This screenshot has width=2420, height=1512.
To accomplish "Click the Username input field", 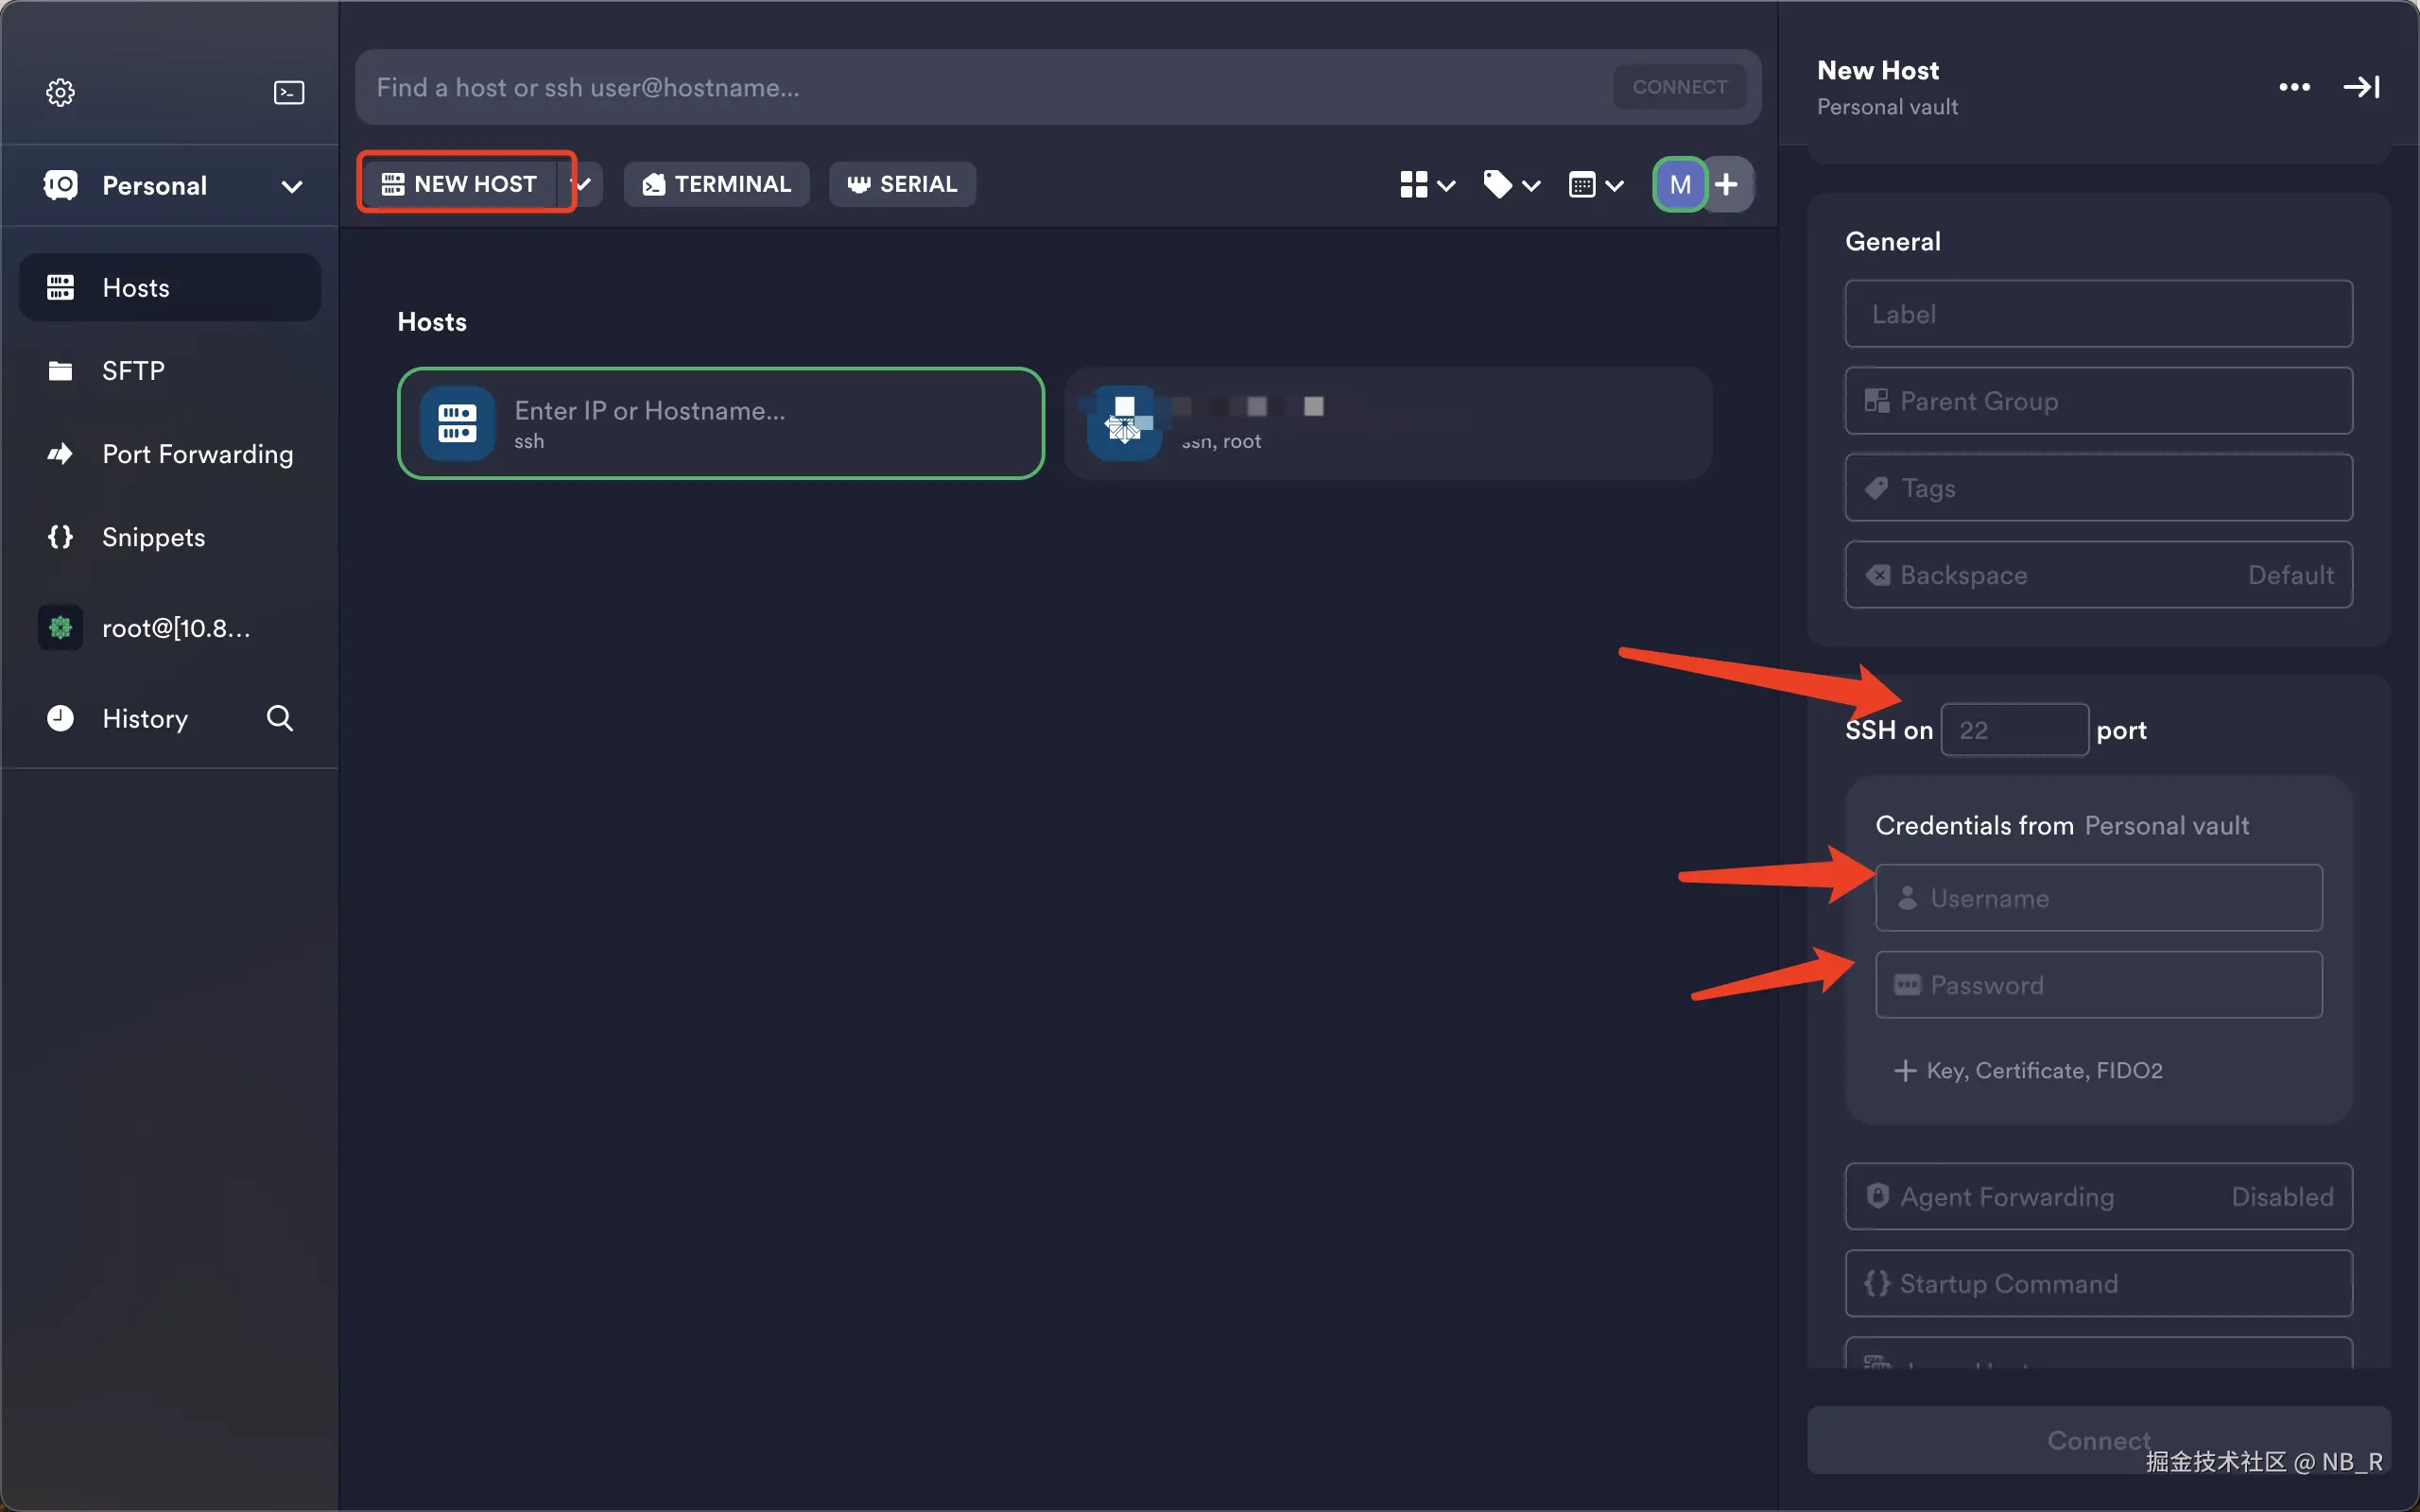I will pyautogui.click(x=2098, y=898).
